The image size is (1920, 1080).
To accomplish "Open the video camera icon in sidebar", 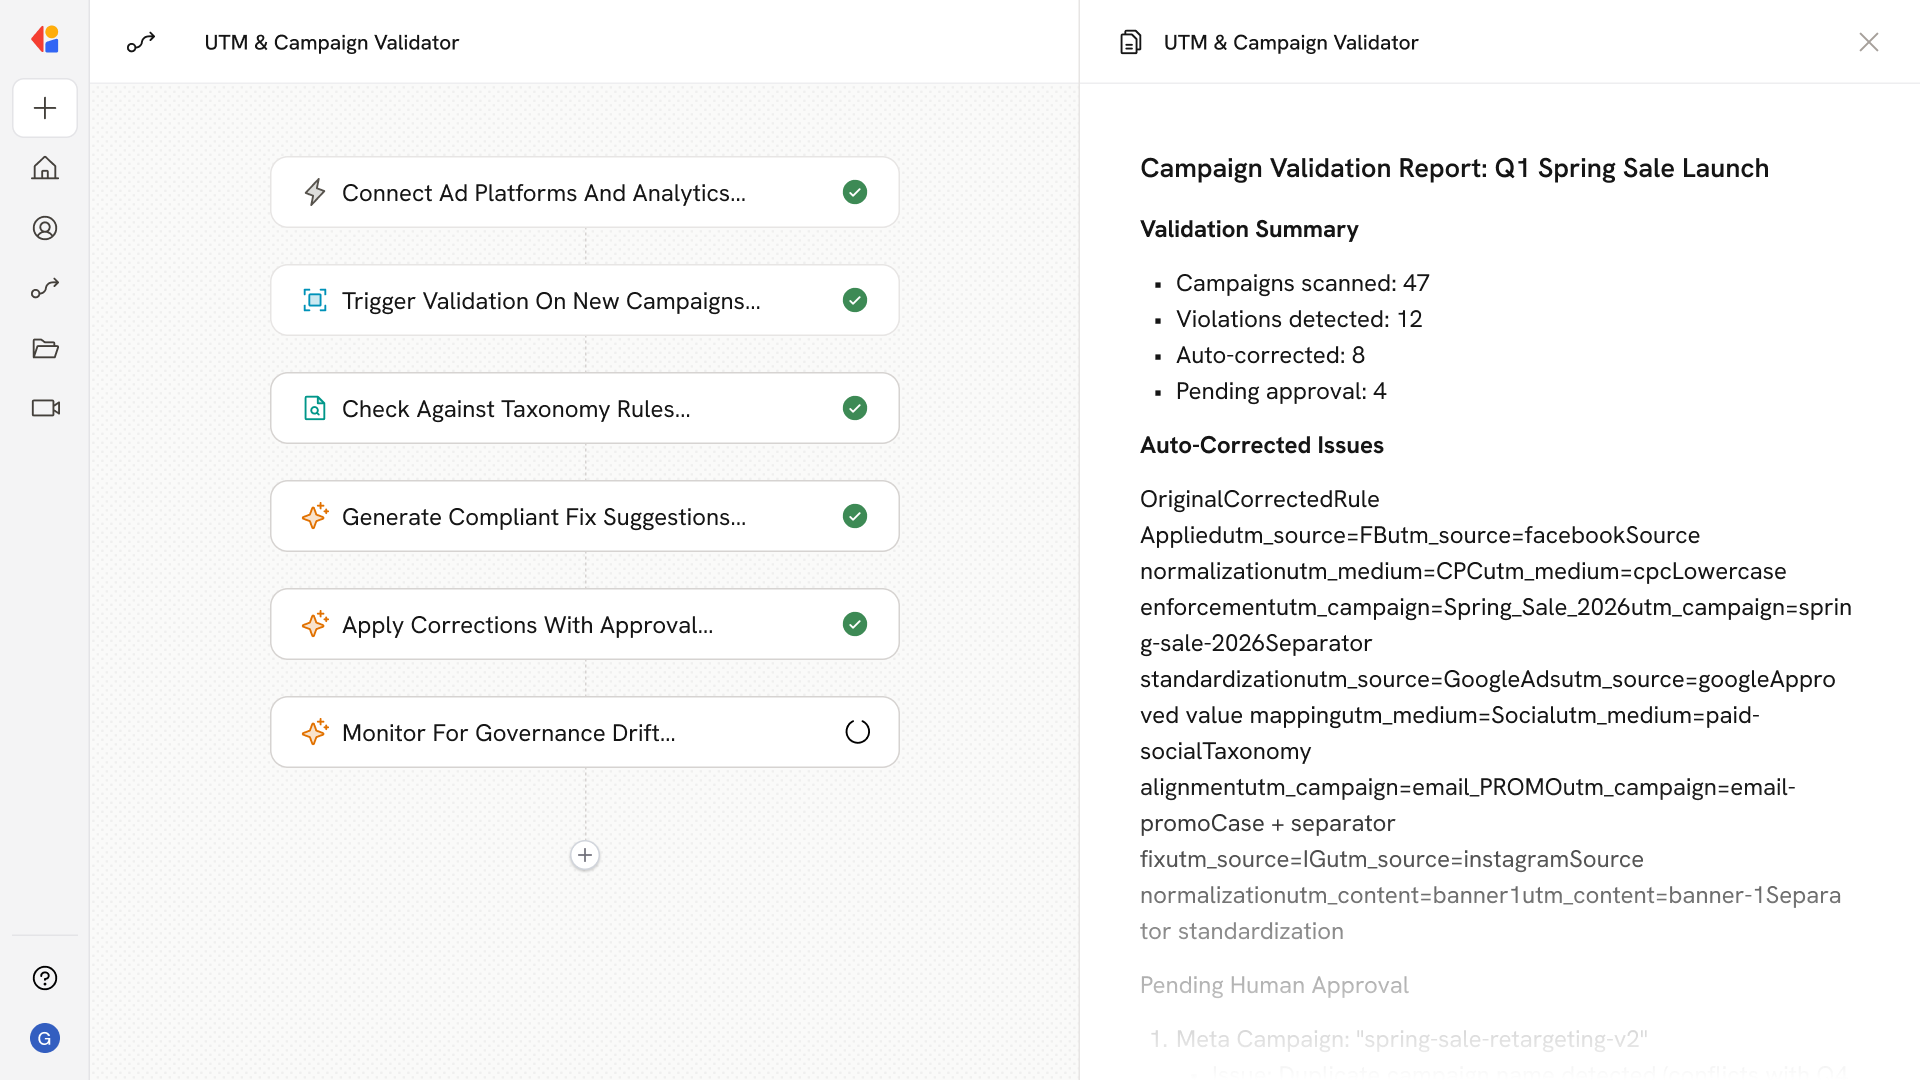I will click(45, 408).
